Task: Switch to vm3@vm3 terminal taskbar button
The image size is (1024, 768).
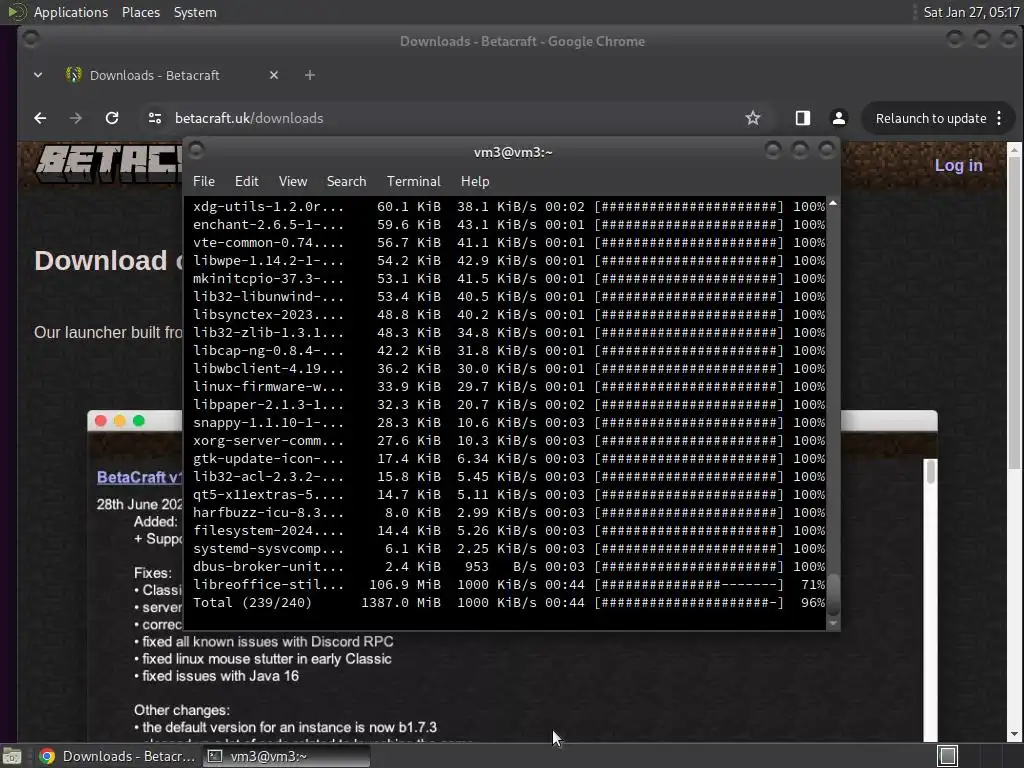Action: 286,756
